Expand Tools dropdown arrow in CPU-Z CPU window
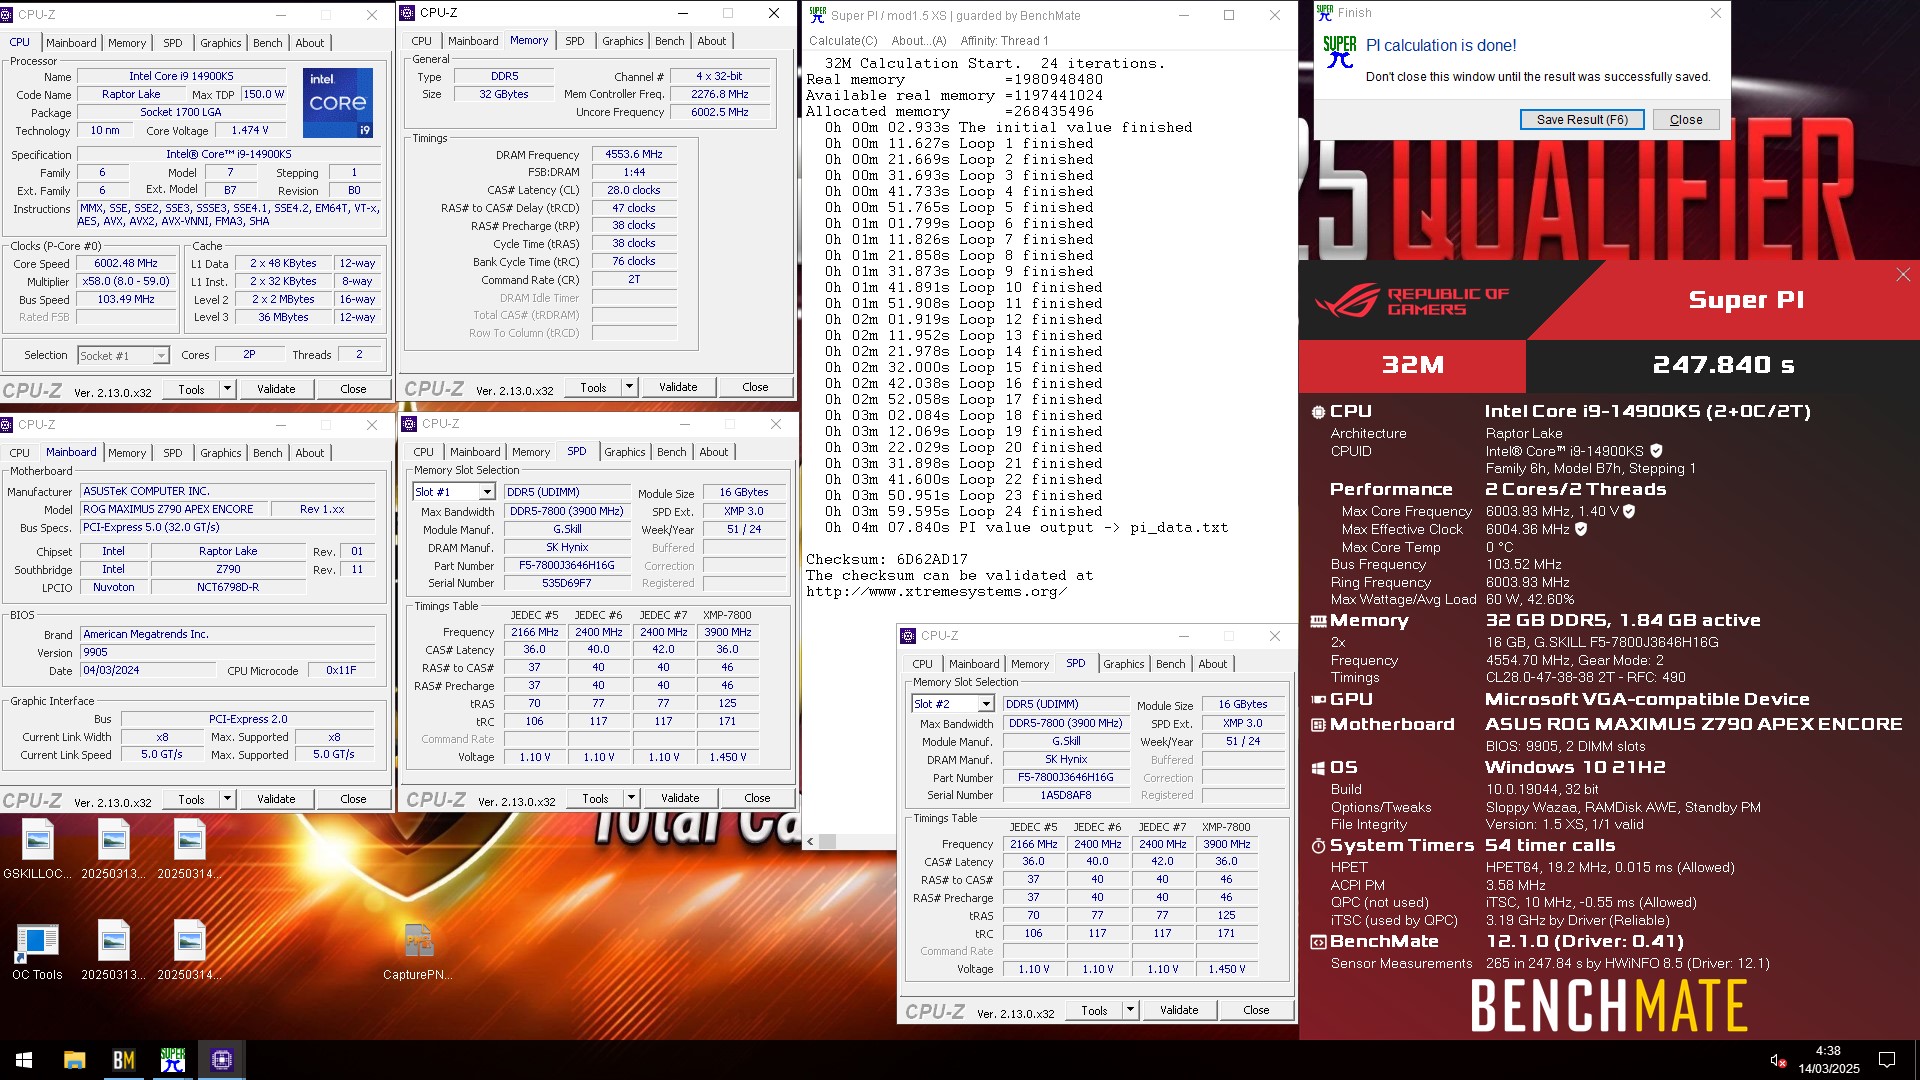 [227, 389]
